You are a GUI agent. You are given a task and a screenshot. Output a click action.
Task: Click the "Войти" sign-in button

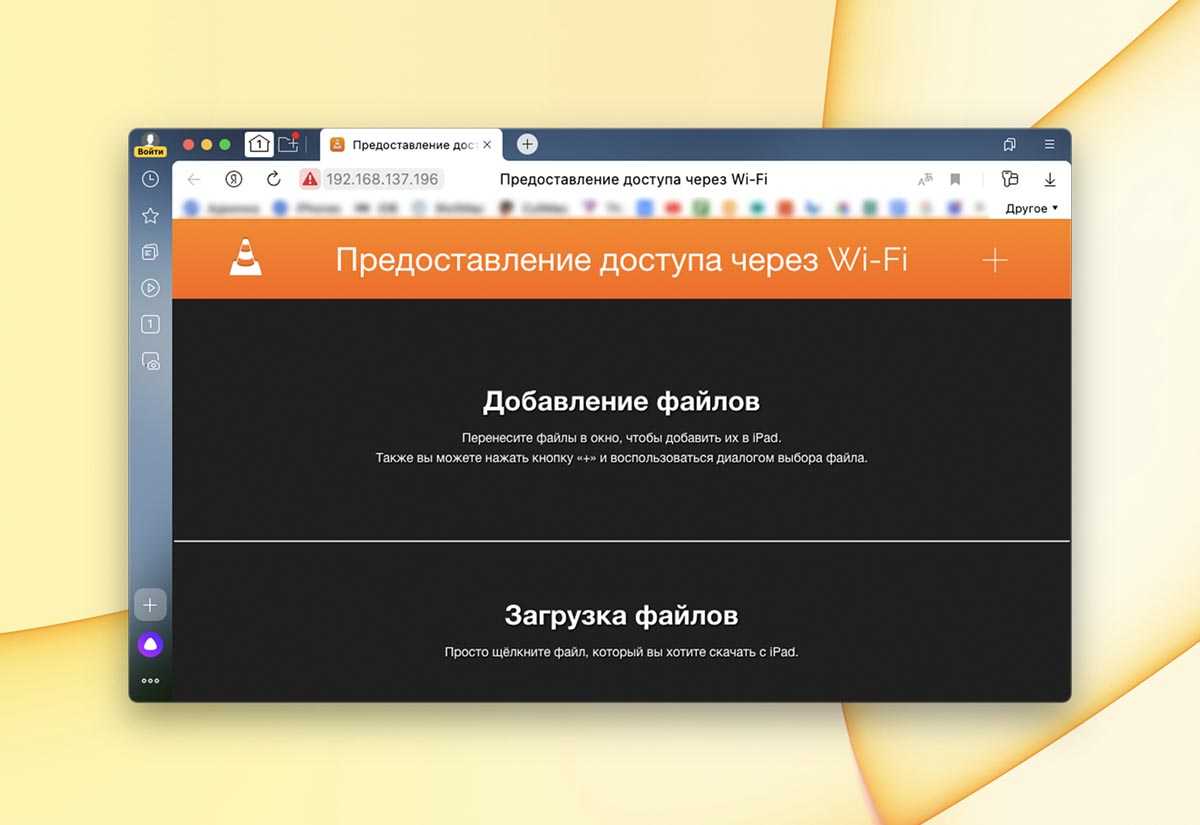click(150, 151)
